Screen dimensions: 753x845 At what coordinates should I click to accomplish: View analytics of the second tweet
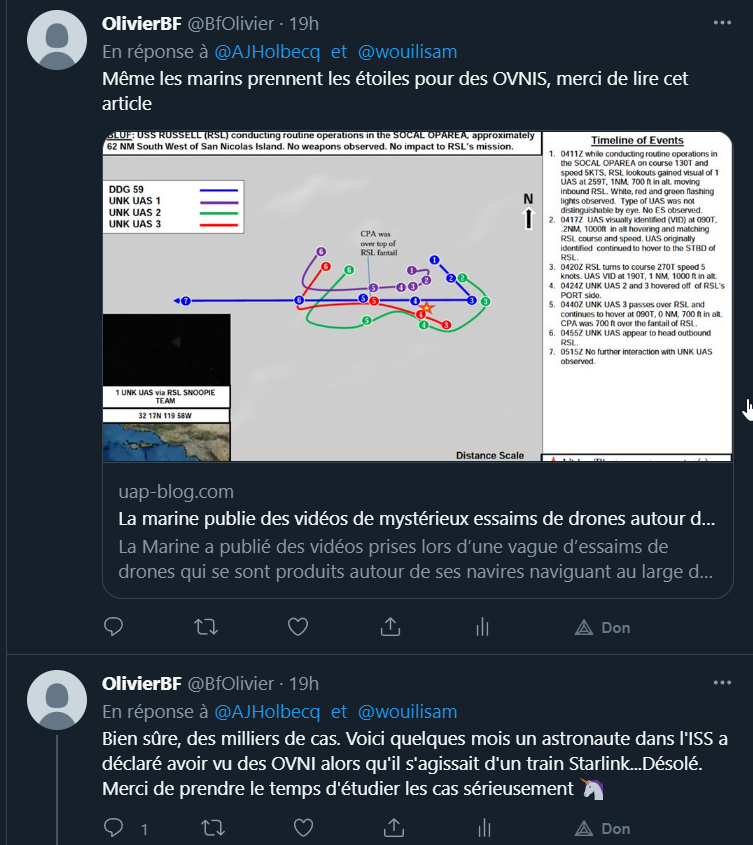[485, 827]
